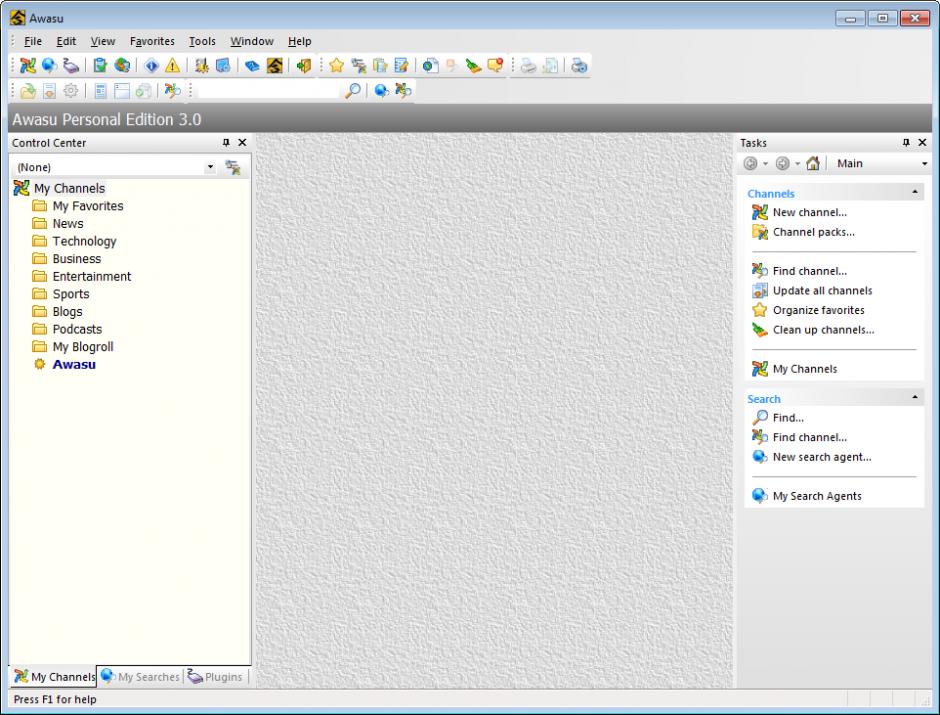Click the yellow star favorites toolbar icon

point(337,66)
